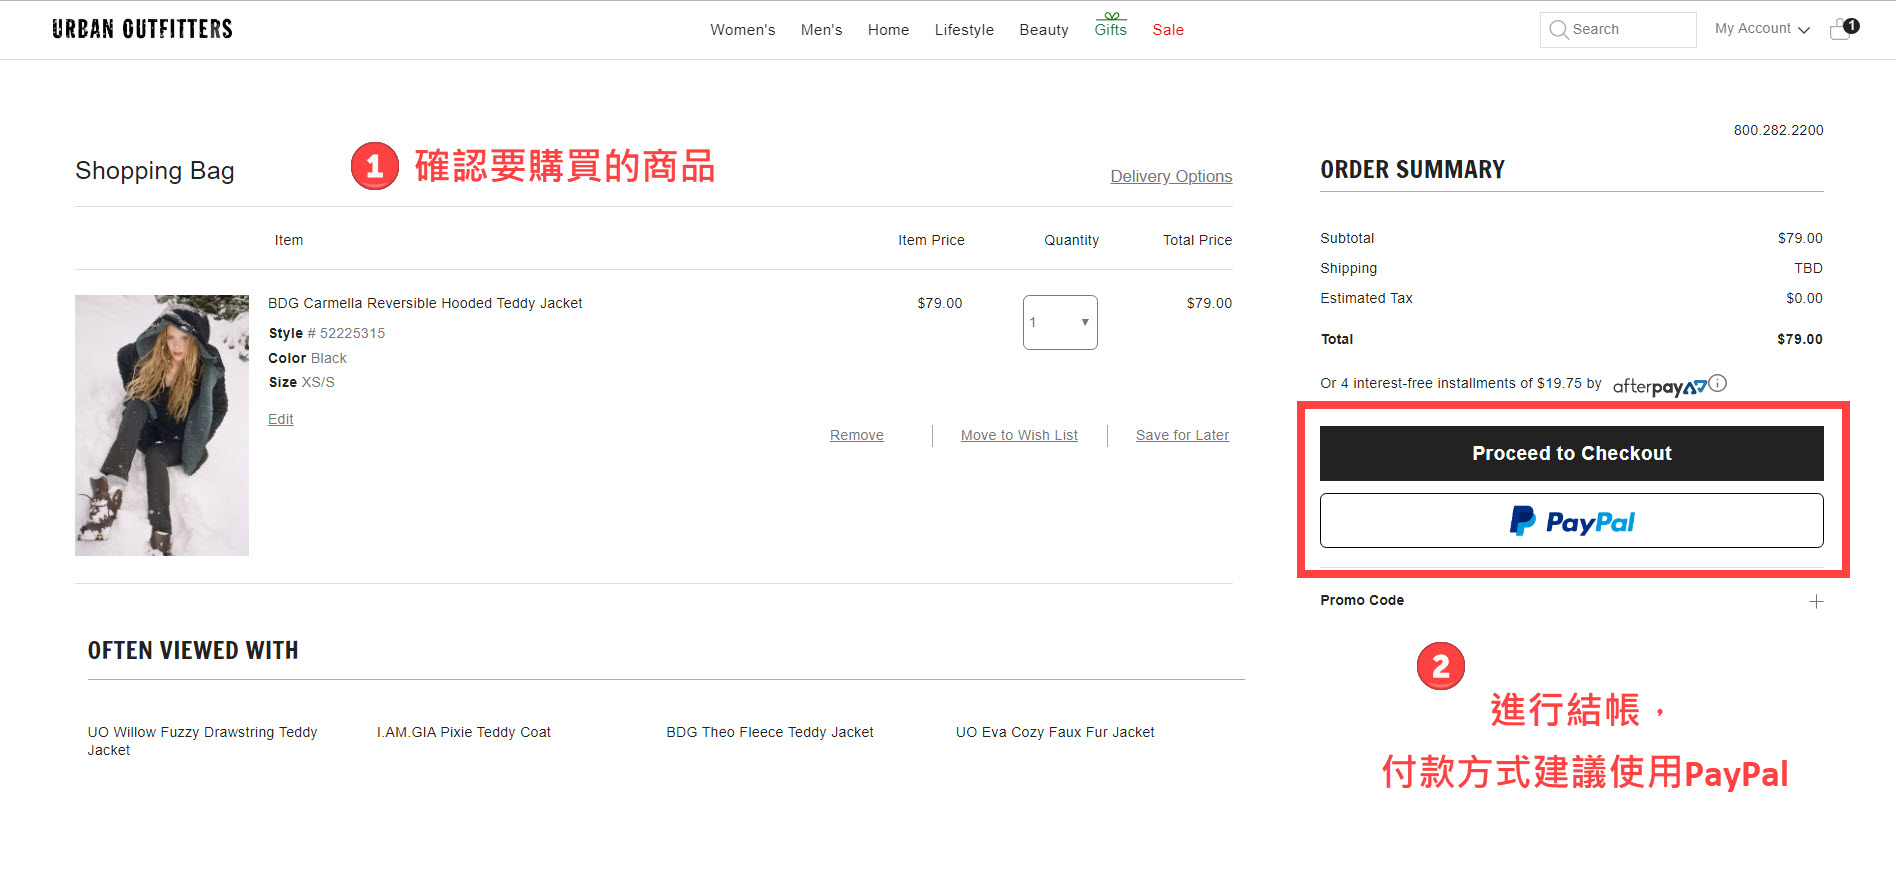Screen dimensions: 1896x892
Task: Open Delivery Options link
Action: tap(1171, 176)
